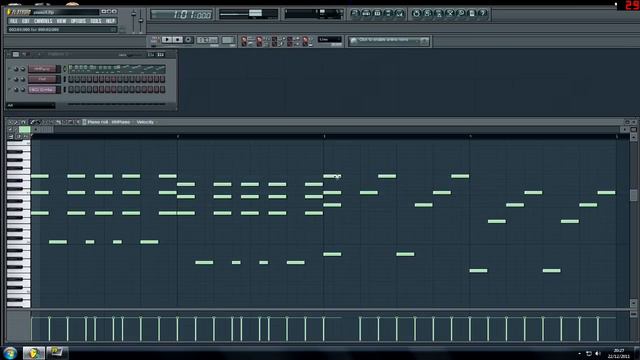Open the Velocity event selector dropdown
Screen dimensions: 640x360
pos(146,122)
